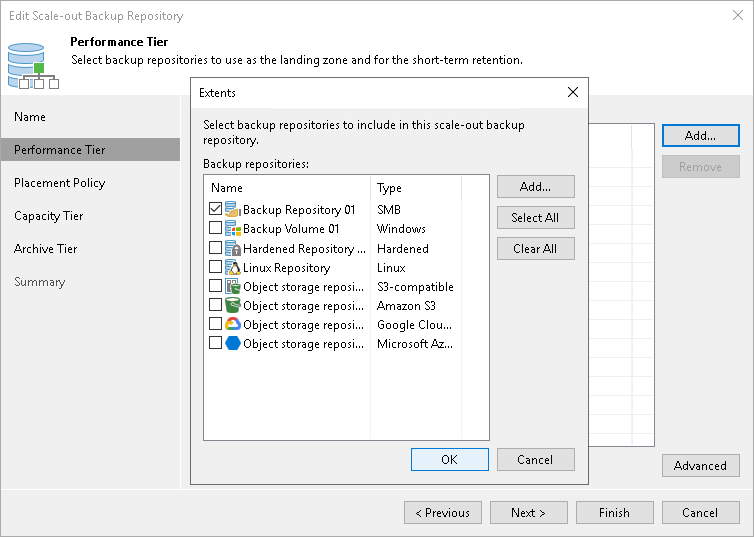Click the S3-compatible object storage icon

click(233, 286)
